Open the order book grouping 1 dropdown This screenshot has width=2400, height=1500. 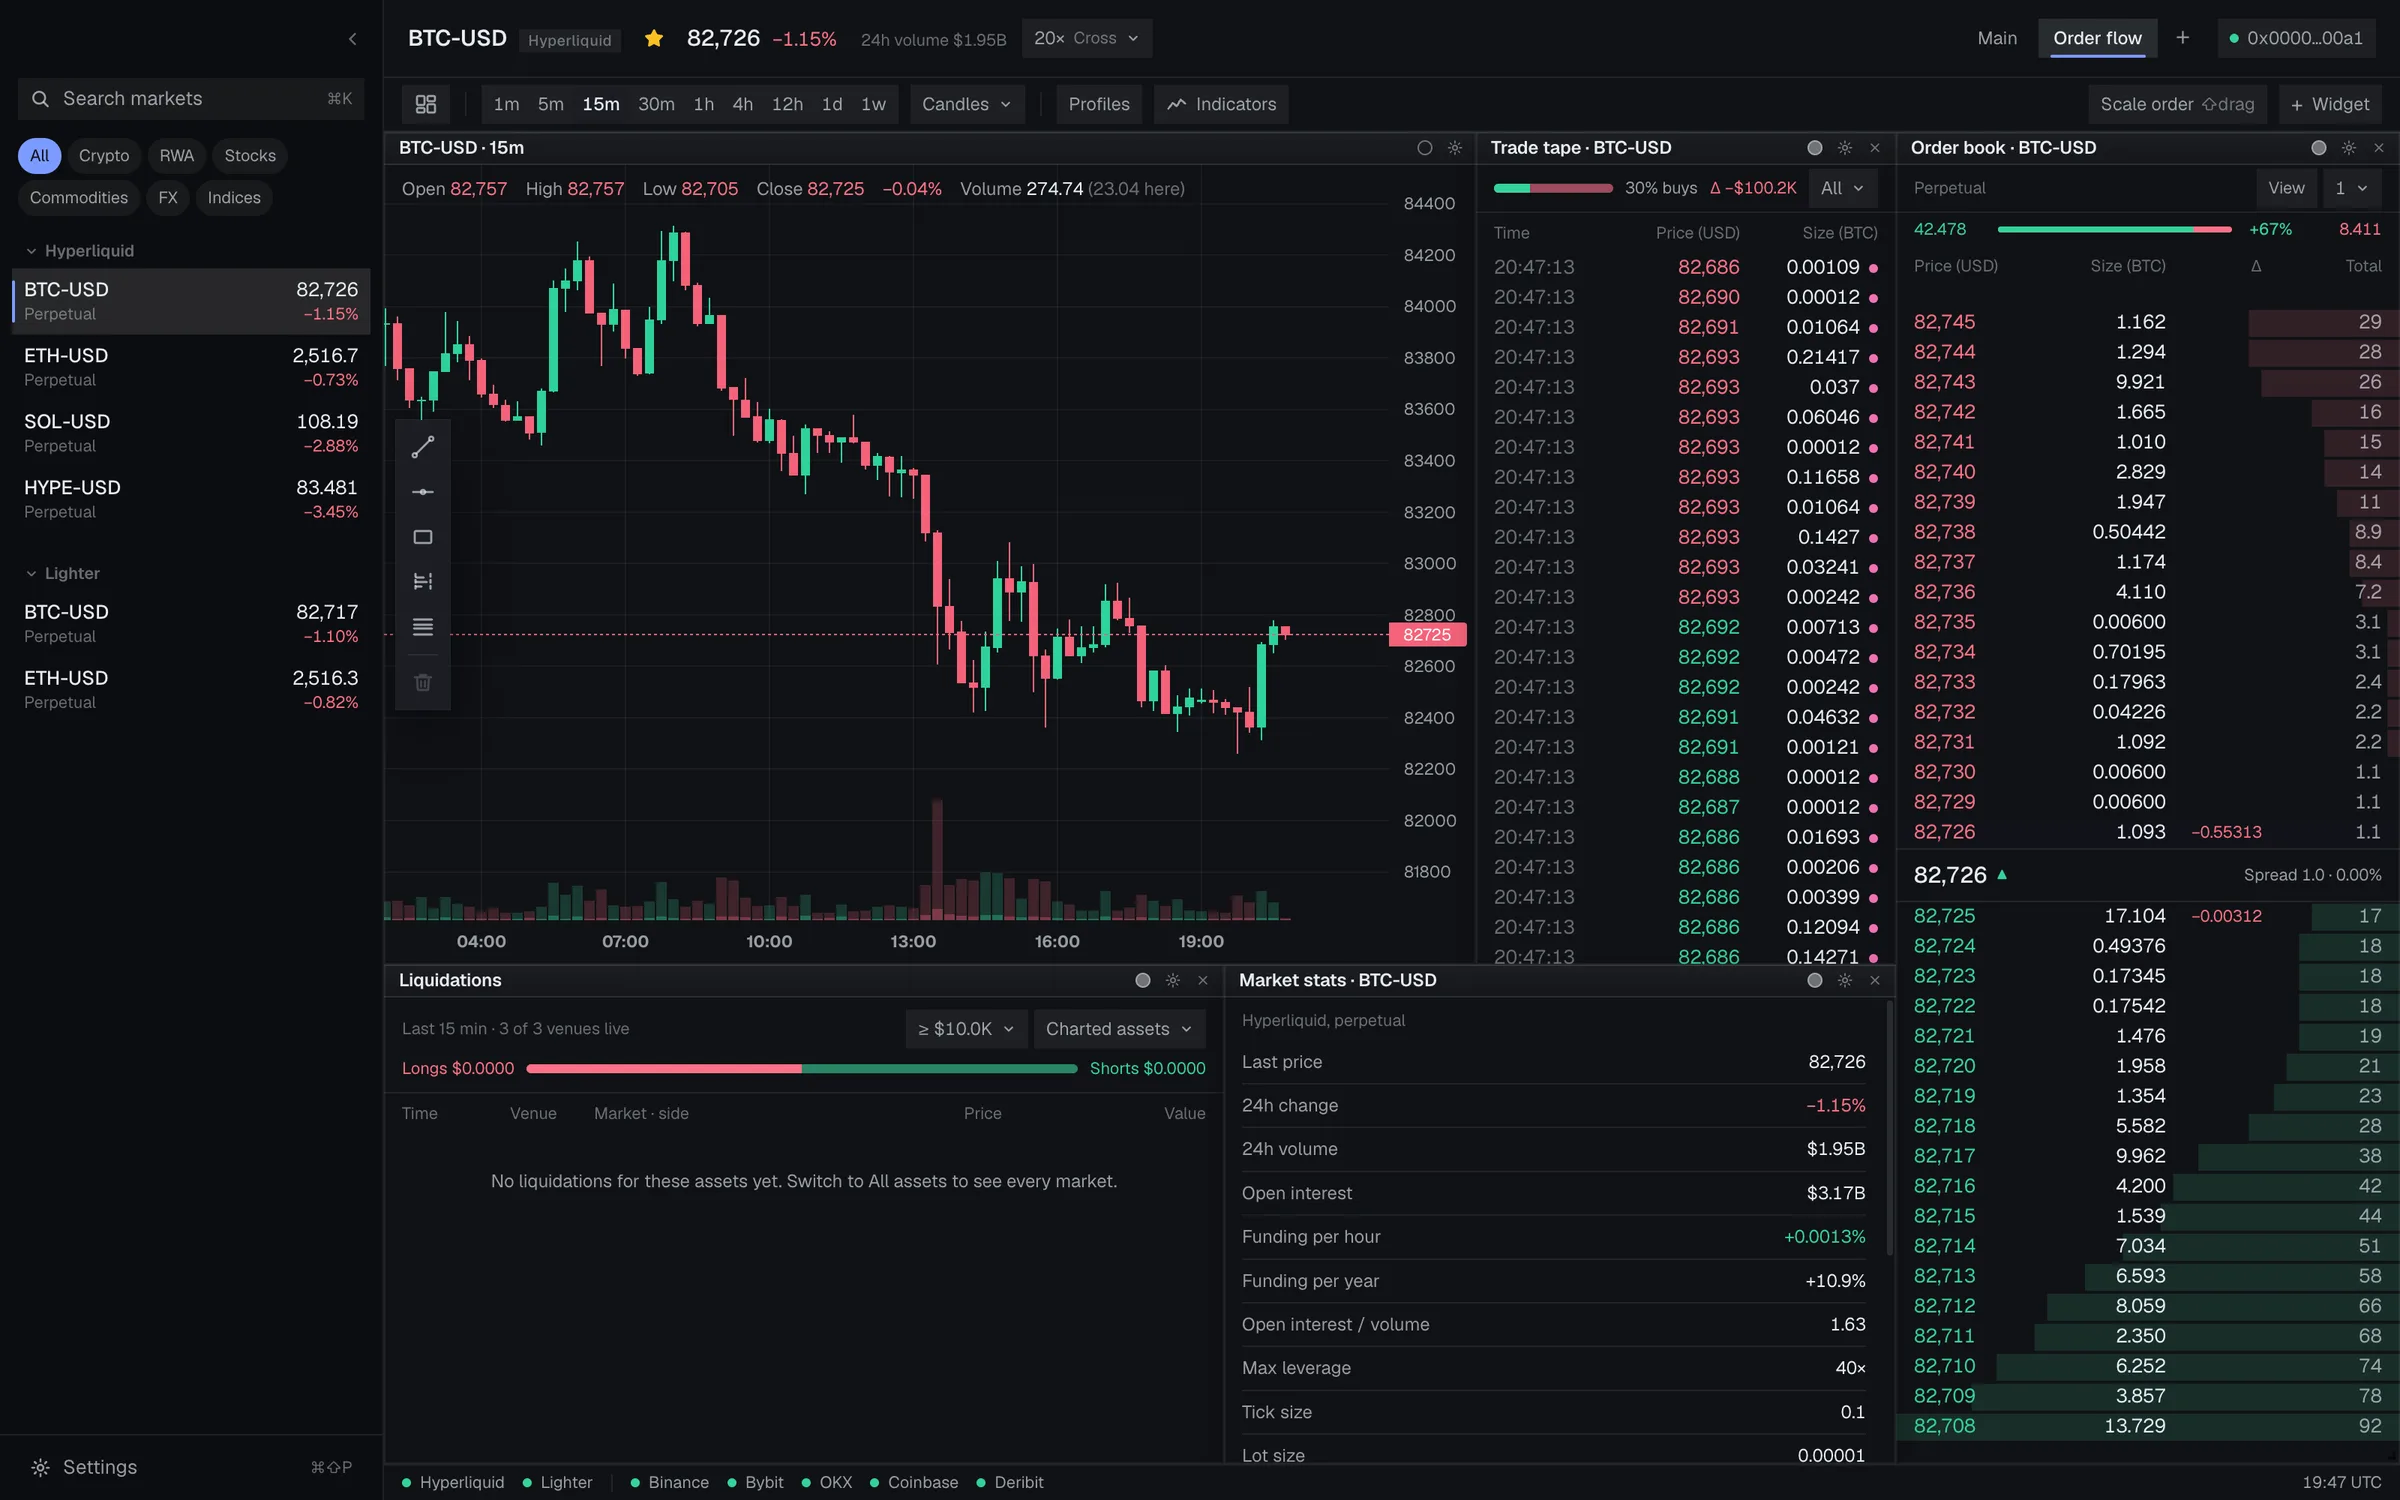point(2351,188)
